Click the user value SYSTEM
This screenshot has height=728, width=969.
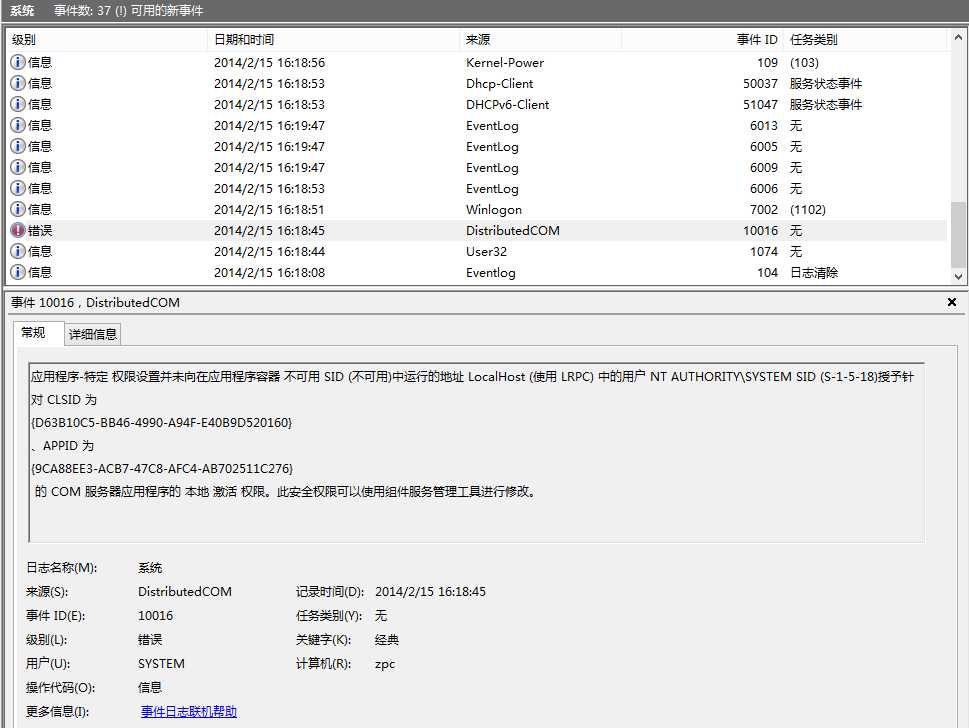coord(161,664)
